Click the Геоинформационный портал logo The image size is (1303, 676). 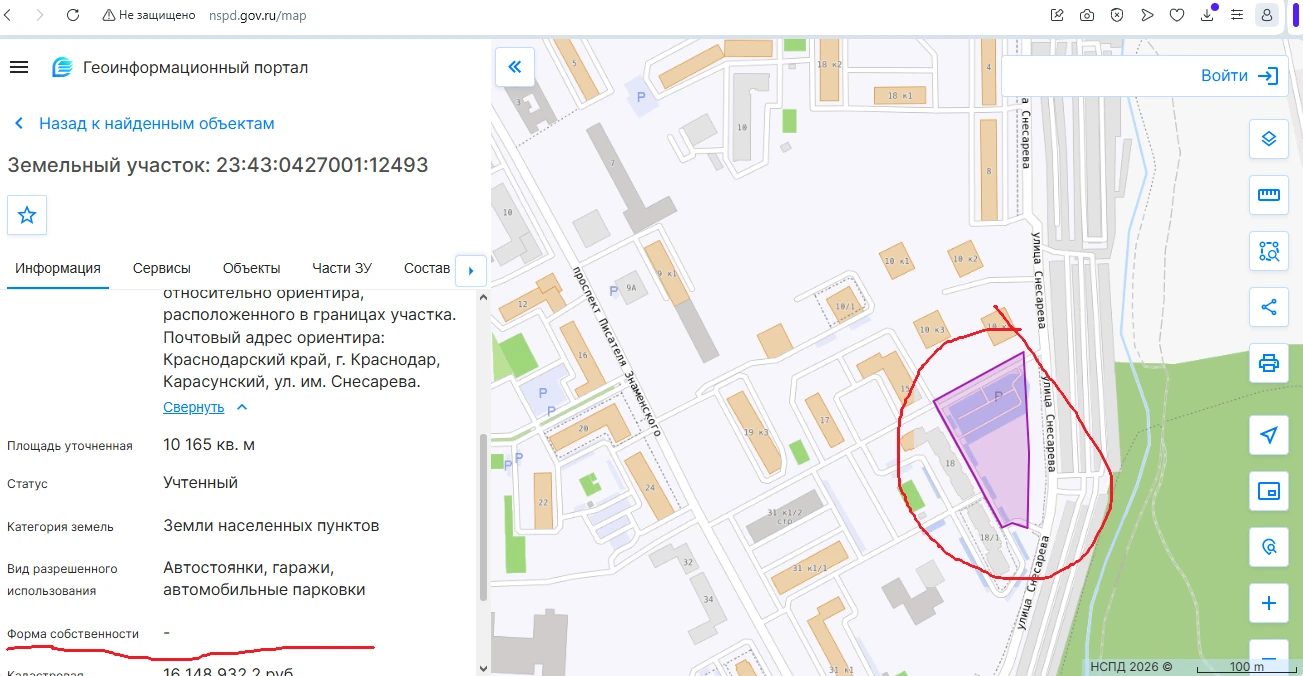[x=180, y=67]
